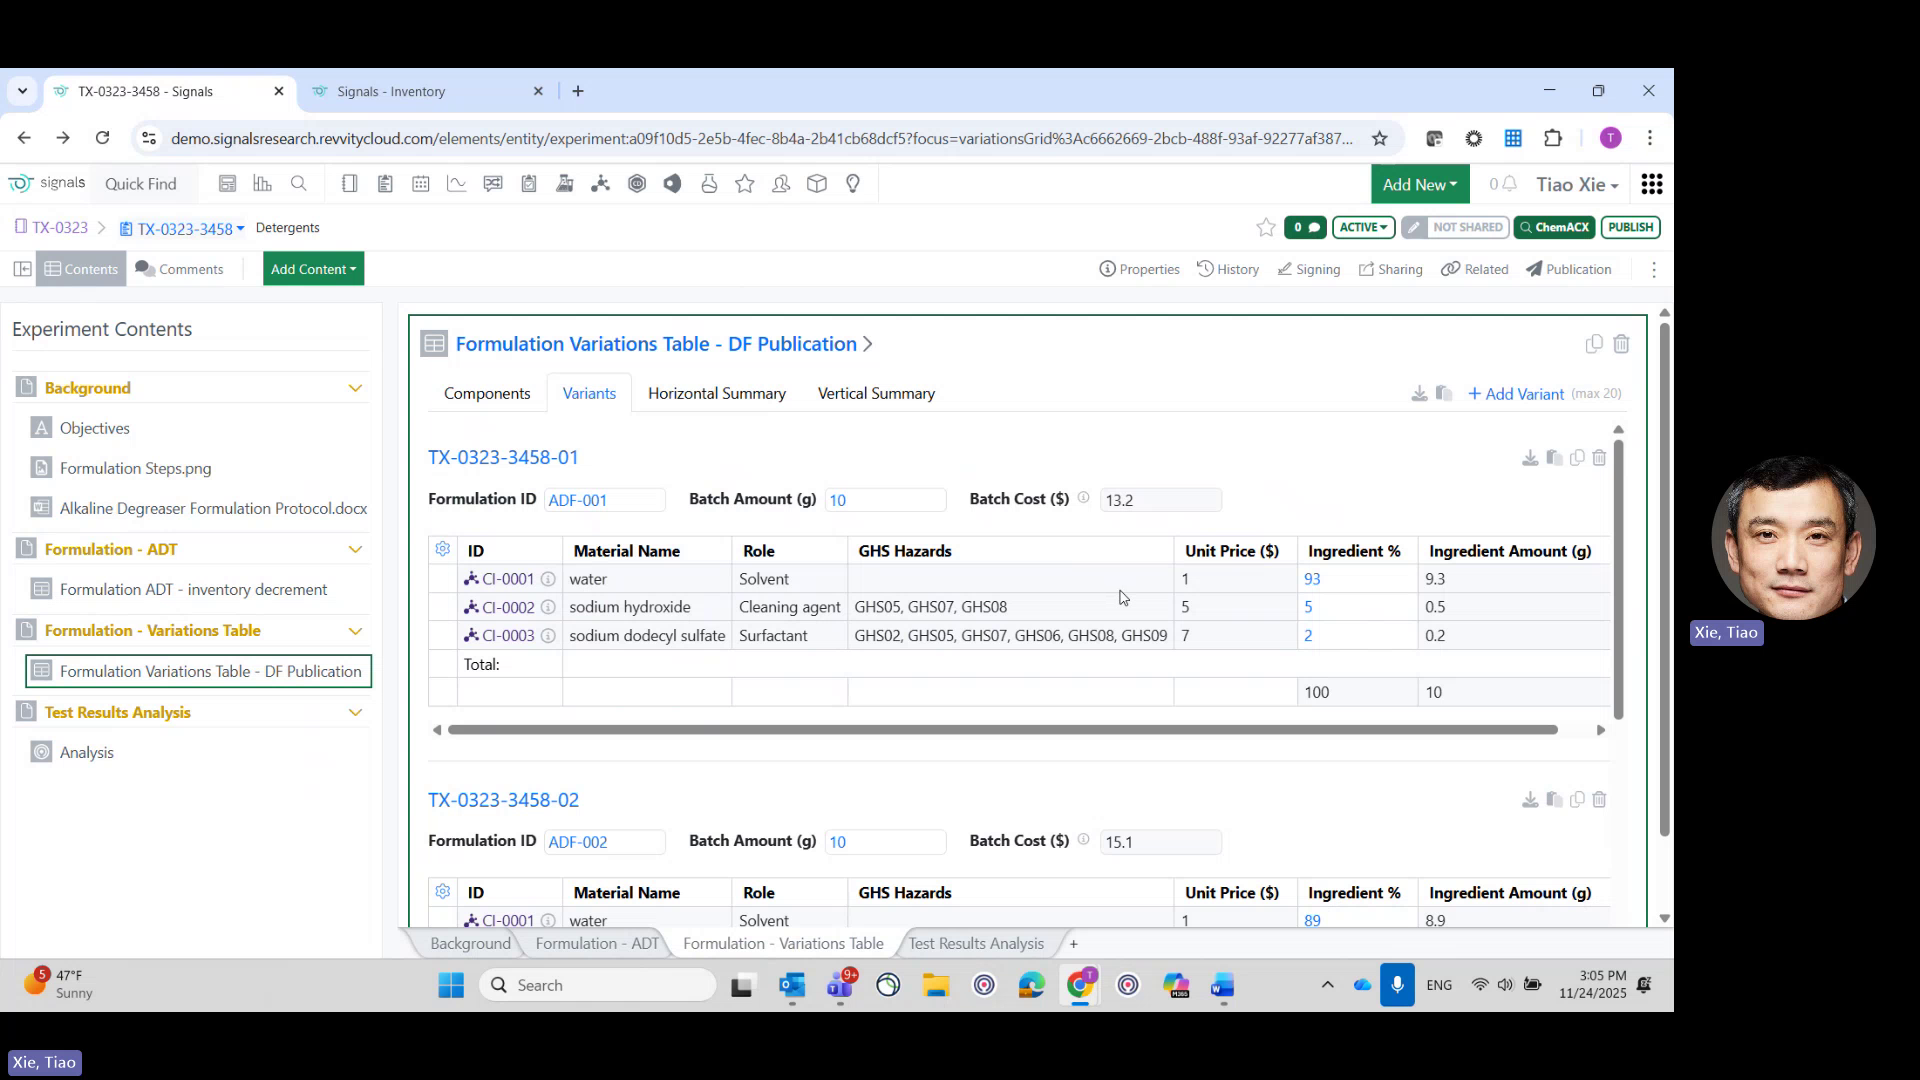Click the comment count badge showing 0
The height and width of the screenshot is (1080, 1920).
tap(1305, 227)
